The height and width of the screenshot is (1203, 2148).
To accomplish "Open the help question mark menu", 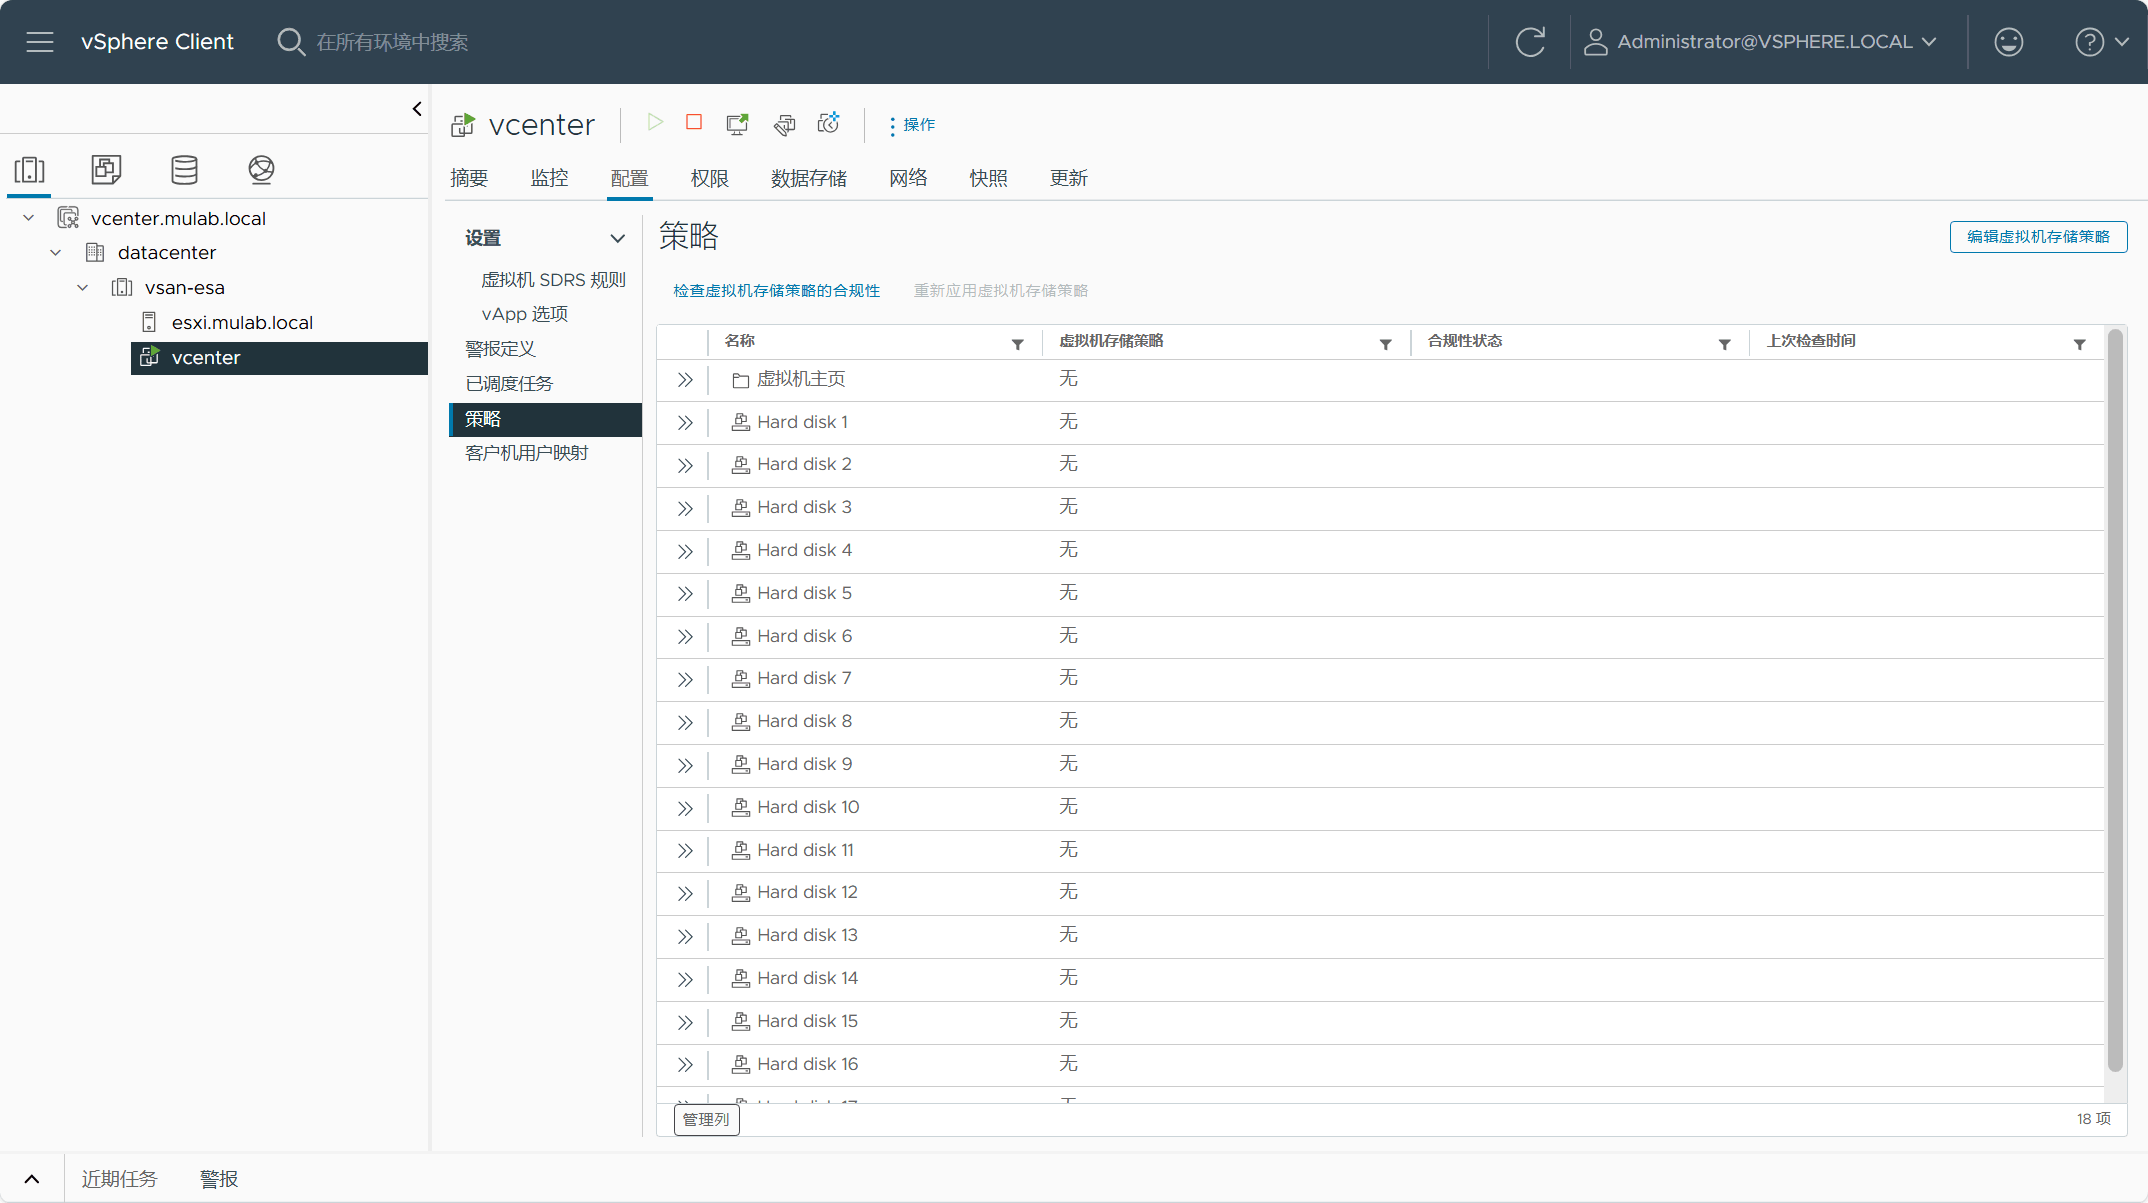I will tap(2101, 42).
